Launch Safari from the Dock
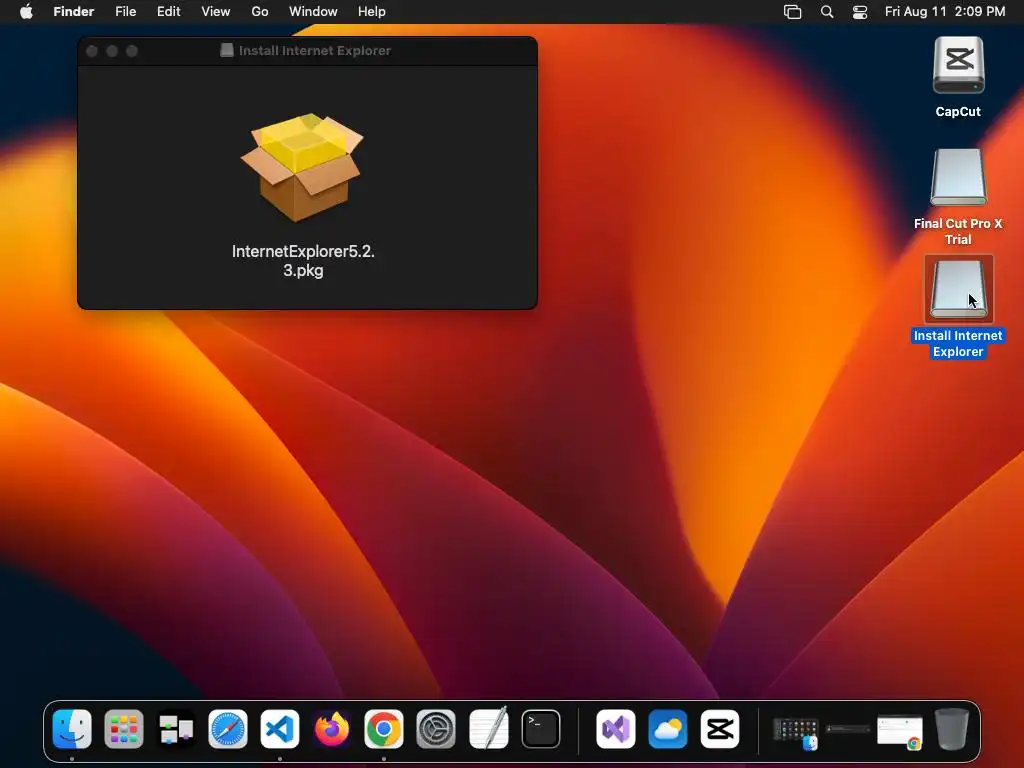Image resolution: width=1024 pixels, height=768 pixels. coord(228,729)
